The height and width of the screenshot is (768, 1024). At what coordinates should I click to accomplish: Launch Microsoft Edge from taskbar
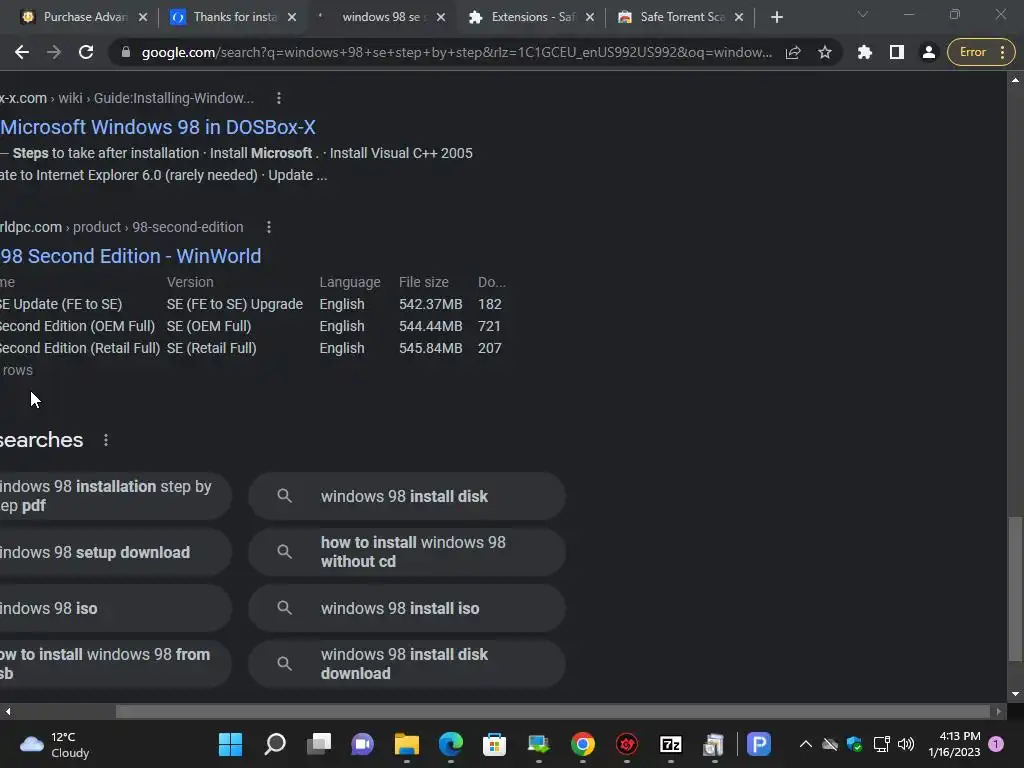click(451, 744)
